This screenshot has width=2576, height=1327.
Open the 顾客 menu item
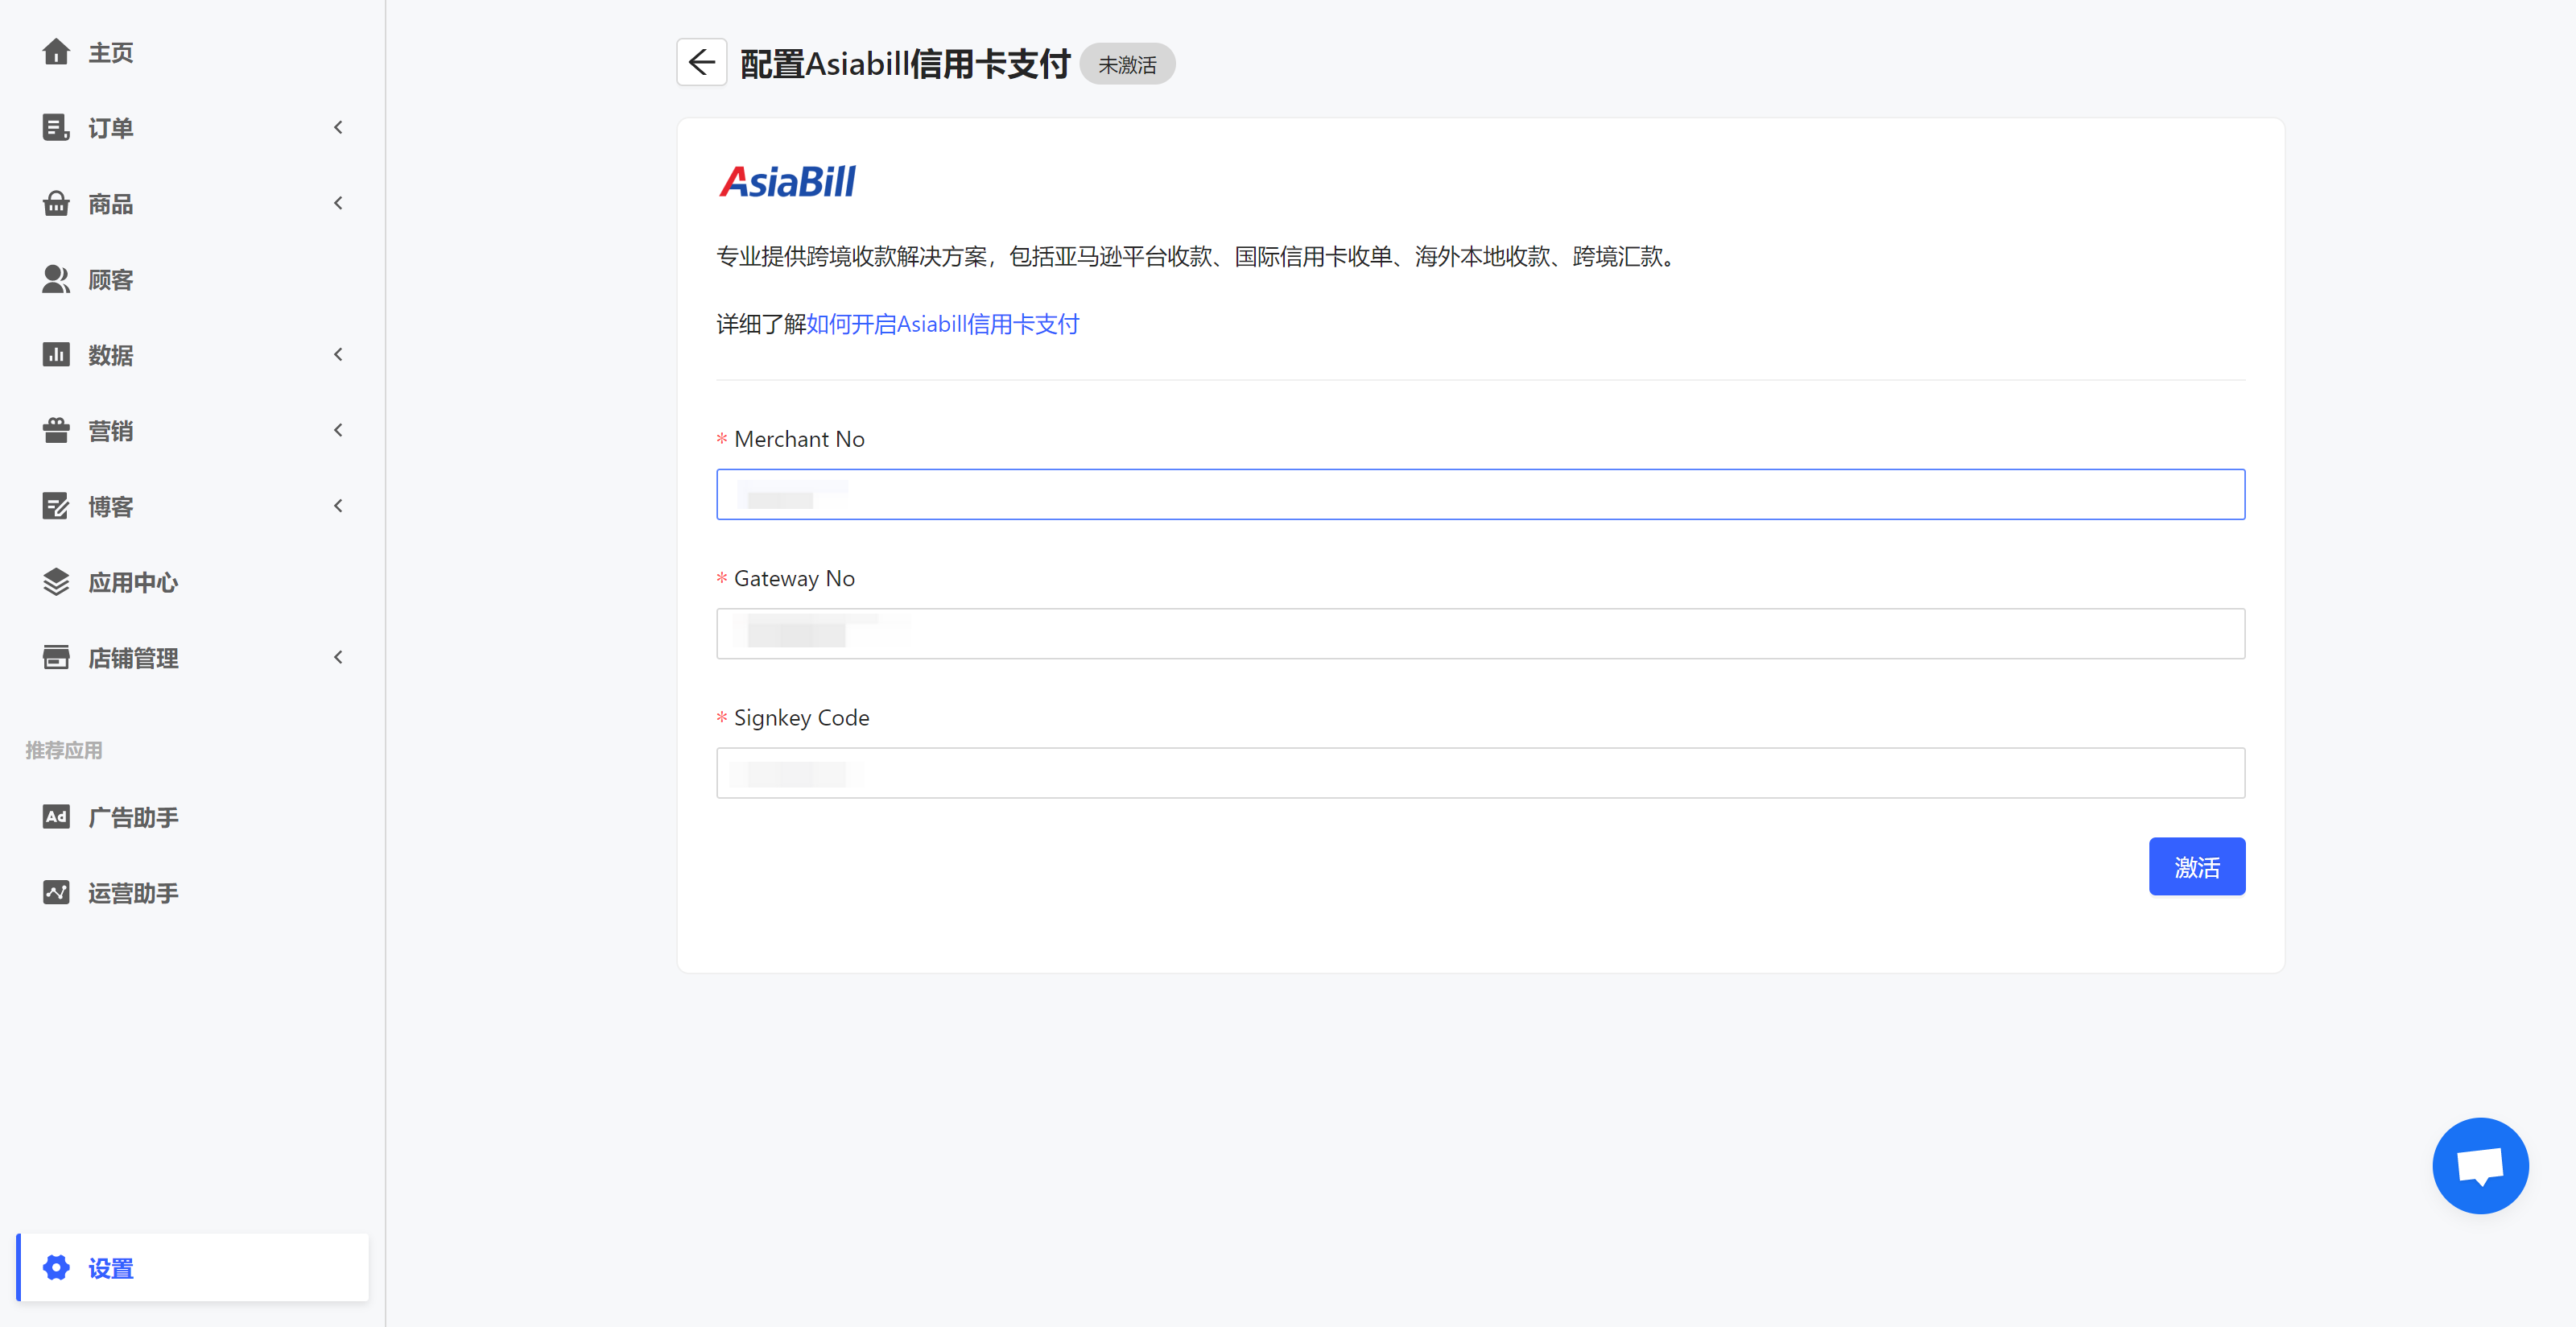pos(193,279)
